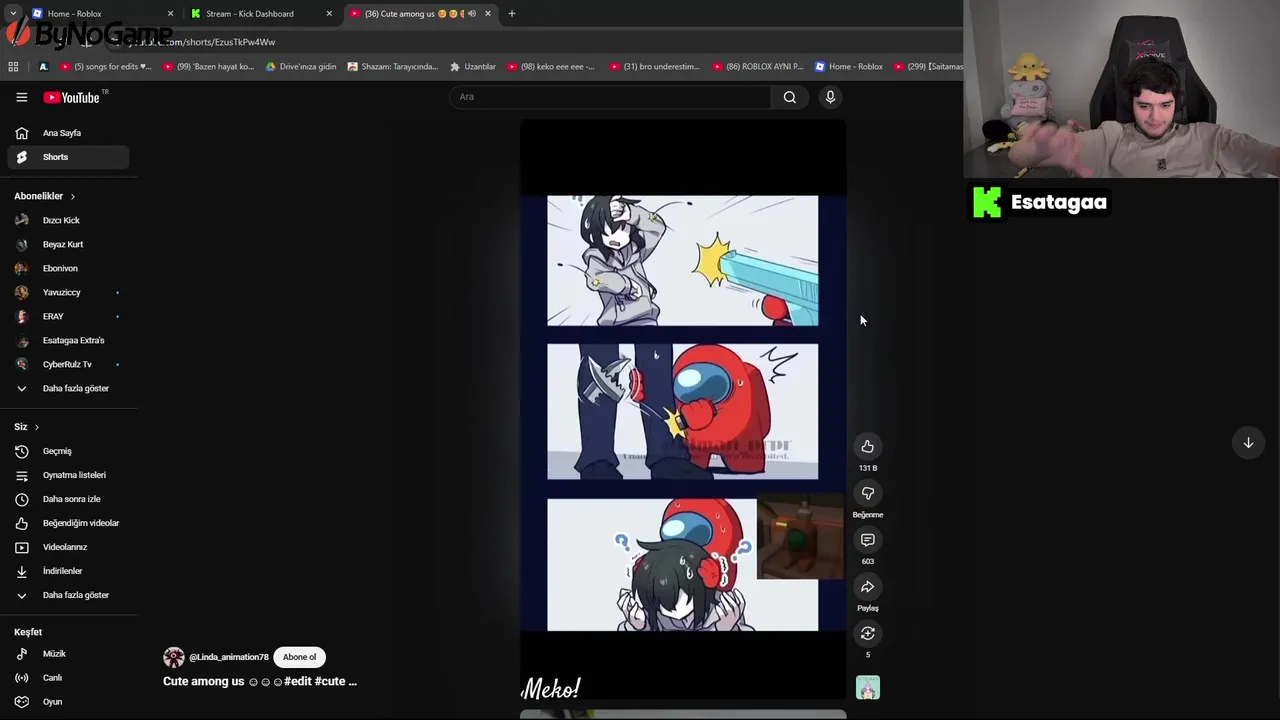
Task: Expand the Siz list's Daha fazla göster
Action: point(68,595)
